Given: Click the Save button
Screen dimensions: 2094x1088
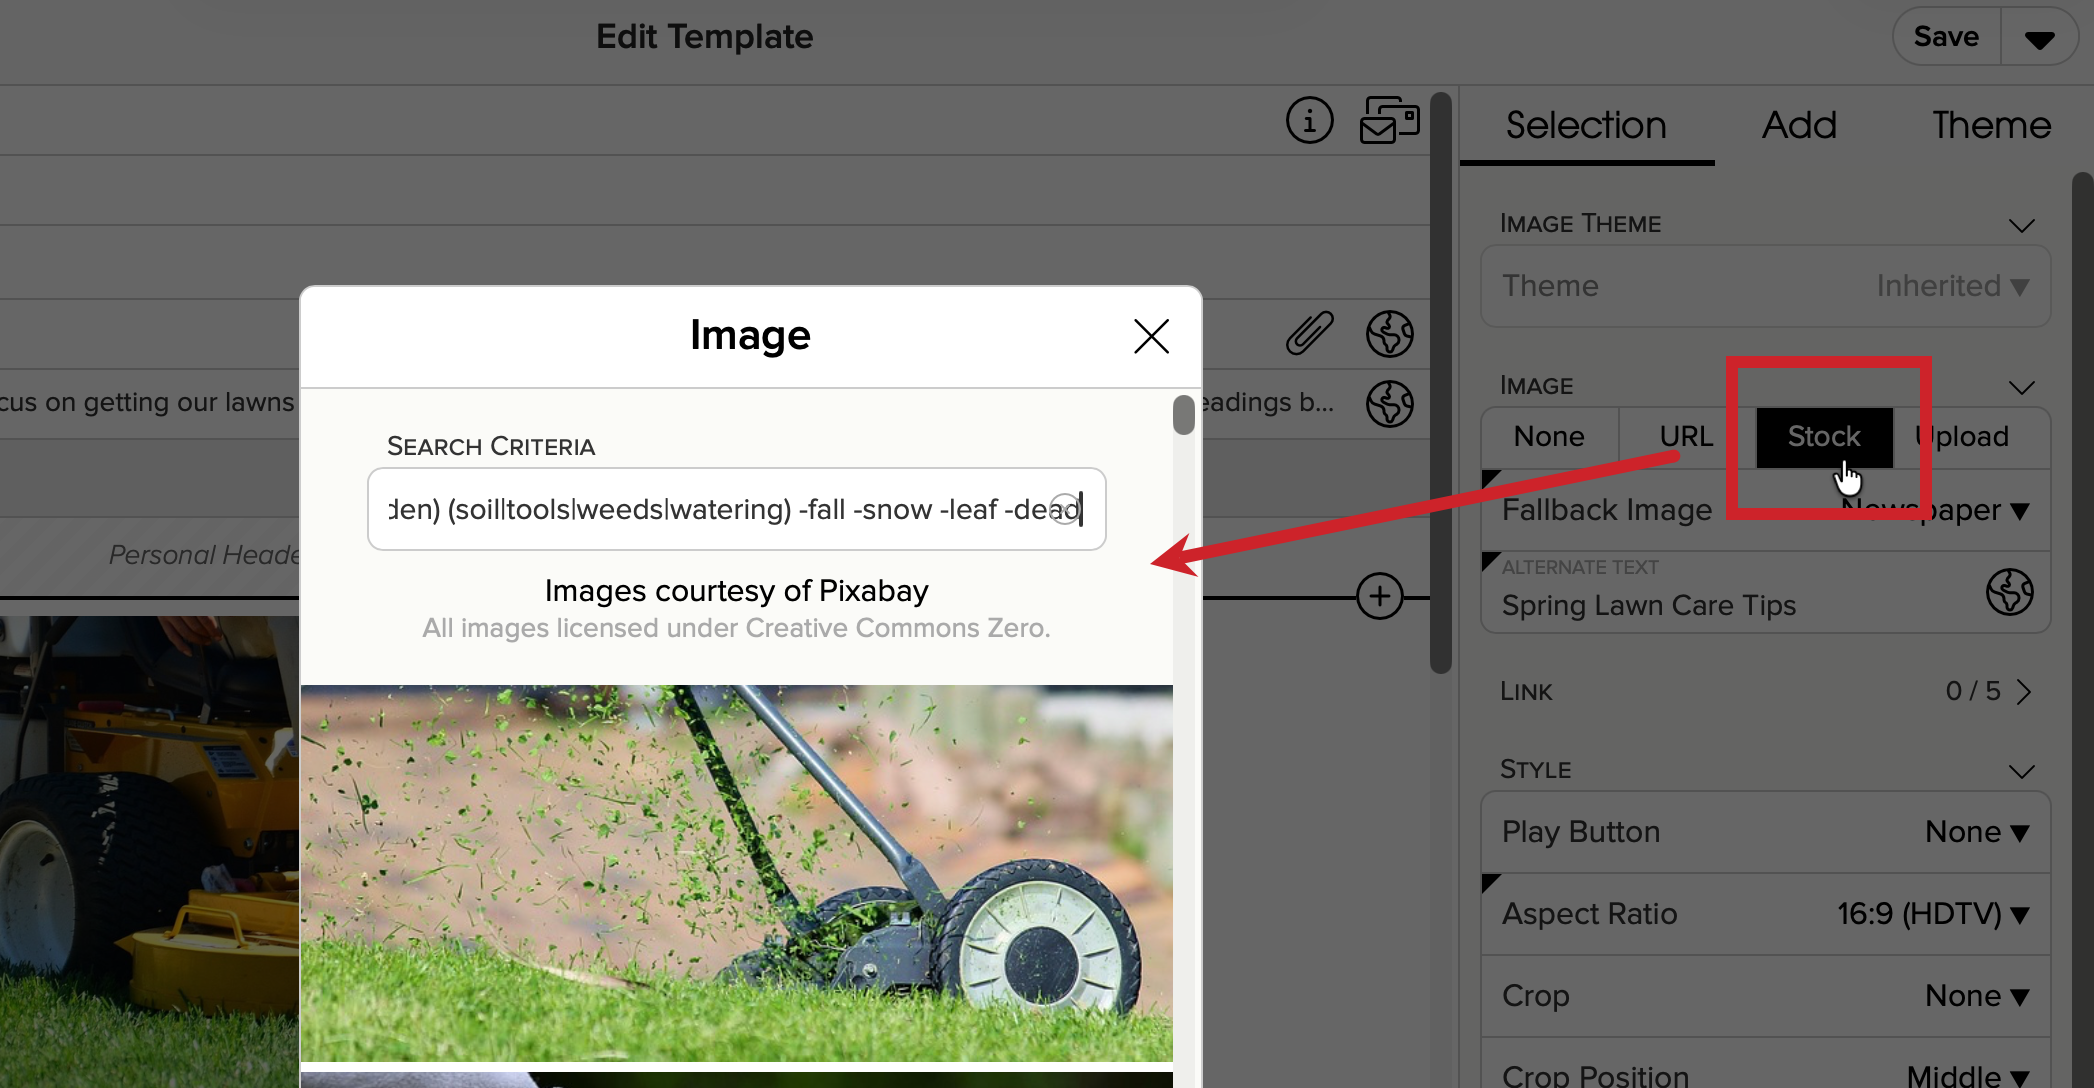Looking at the screenshot, I should point(1945,37).
